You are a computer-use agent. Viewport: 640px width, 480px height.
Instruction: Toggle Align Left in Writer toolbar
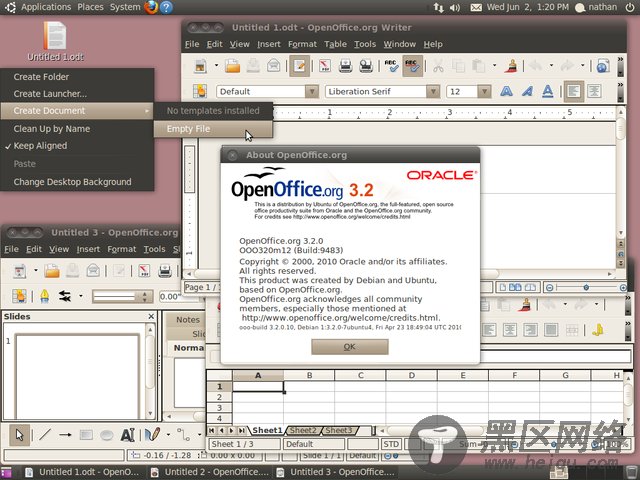[573, 91]
